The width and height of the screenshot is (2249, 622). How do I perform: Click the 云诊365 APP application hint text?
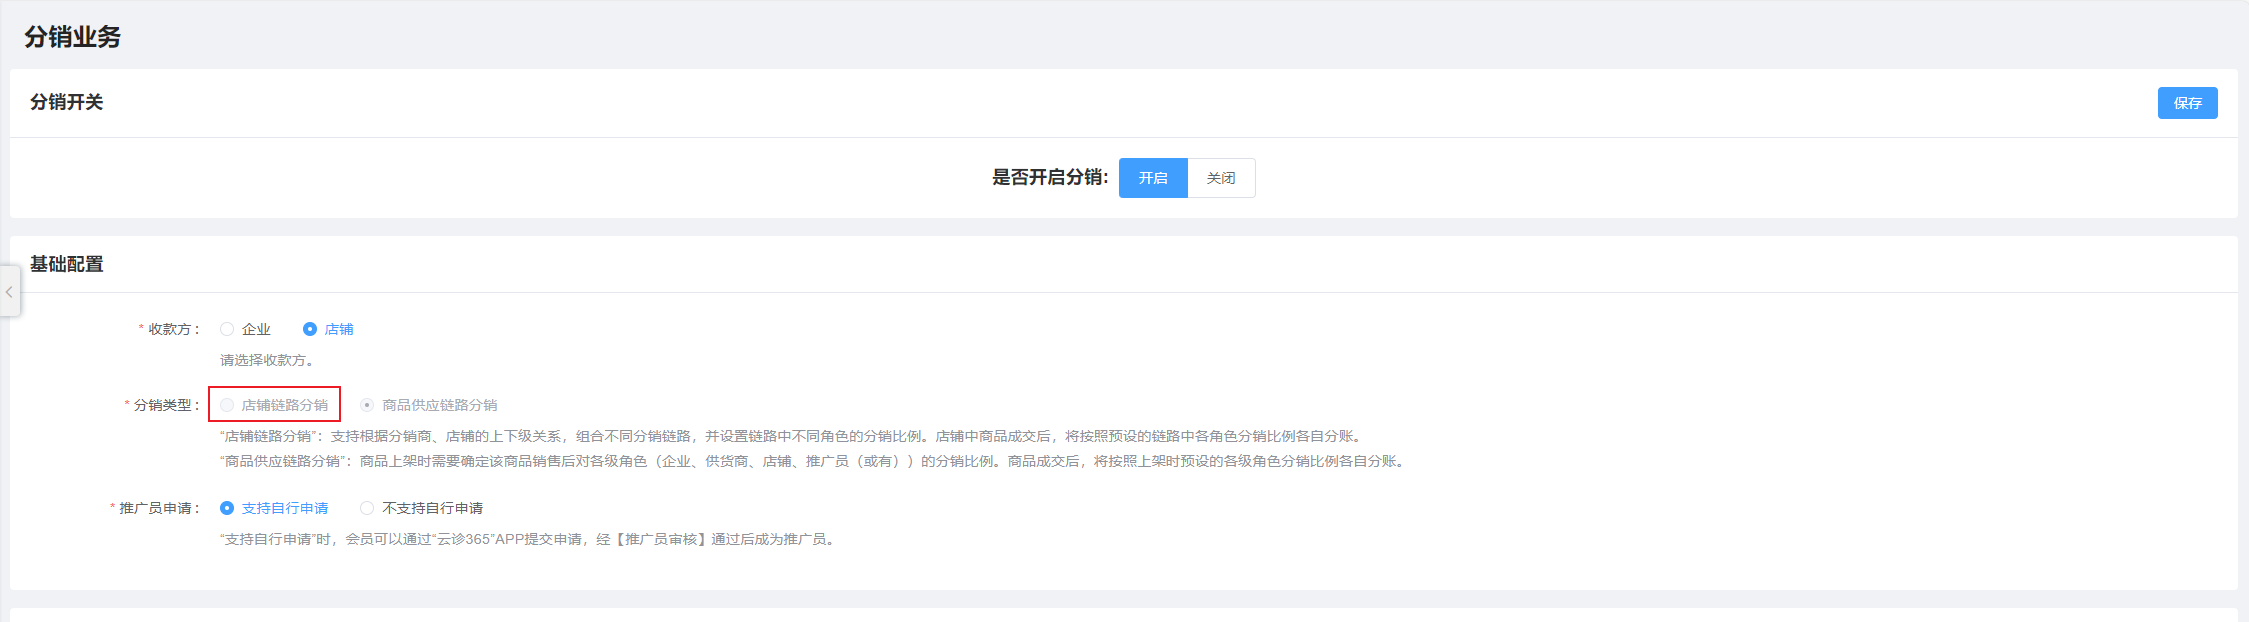[x=528, y=539]
